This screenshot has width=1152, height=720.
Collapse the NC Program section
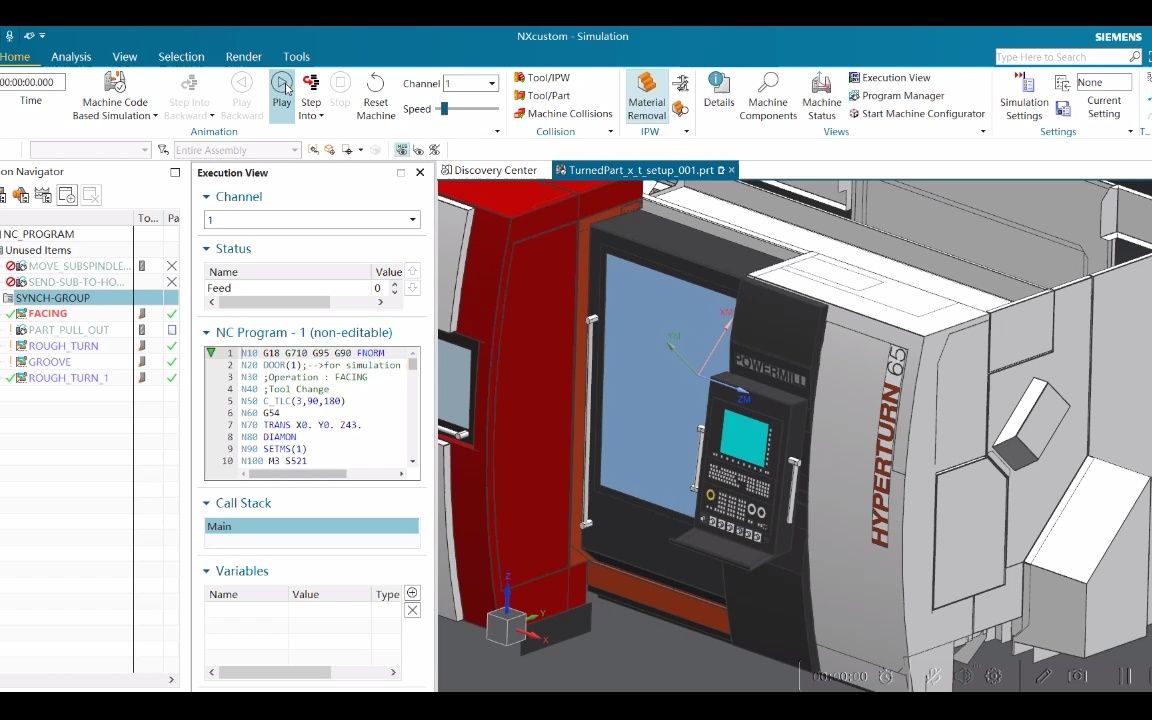tap(207, 333)
